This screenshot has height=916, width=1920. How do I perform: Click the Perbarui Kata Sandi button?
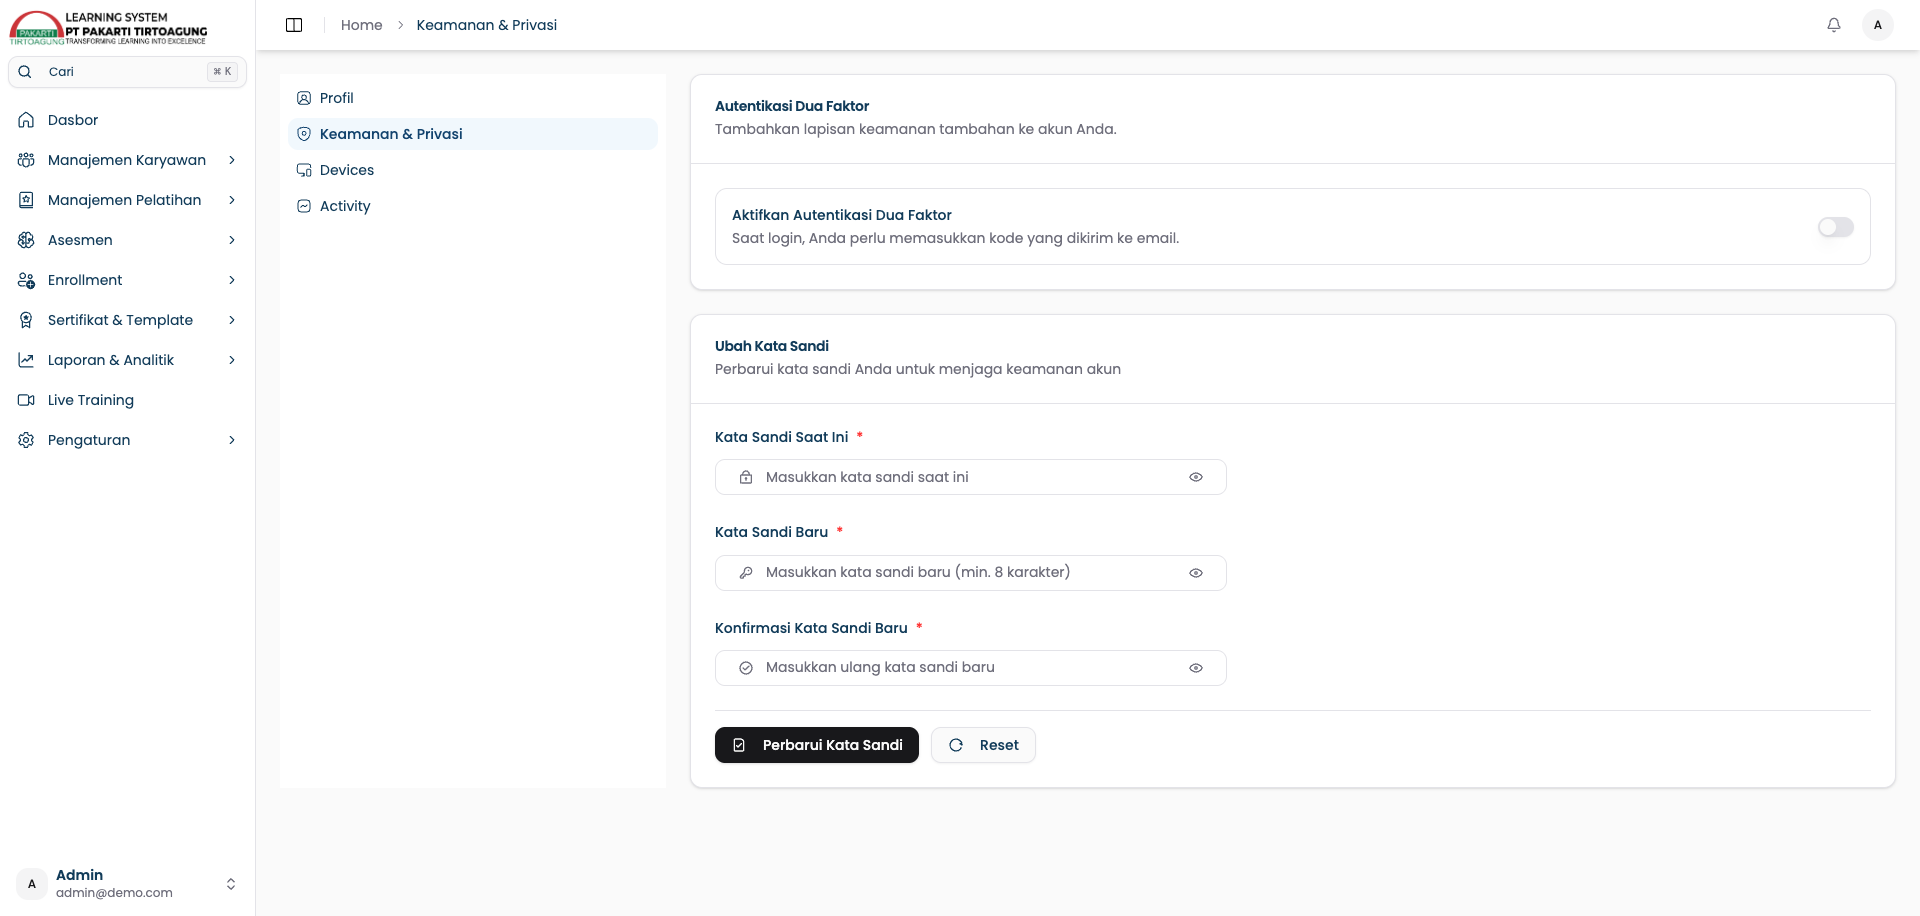(817, 745)
